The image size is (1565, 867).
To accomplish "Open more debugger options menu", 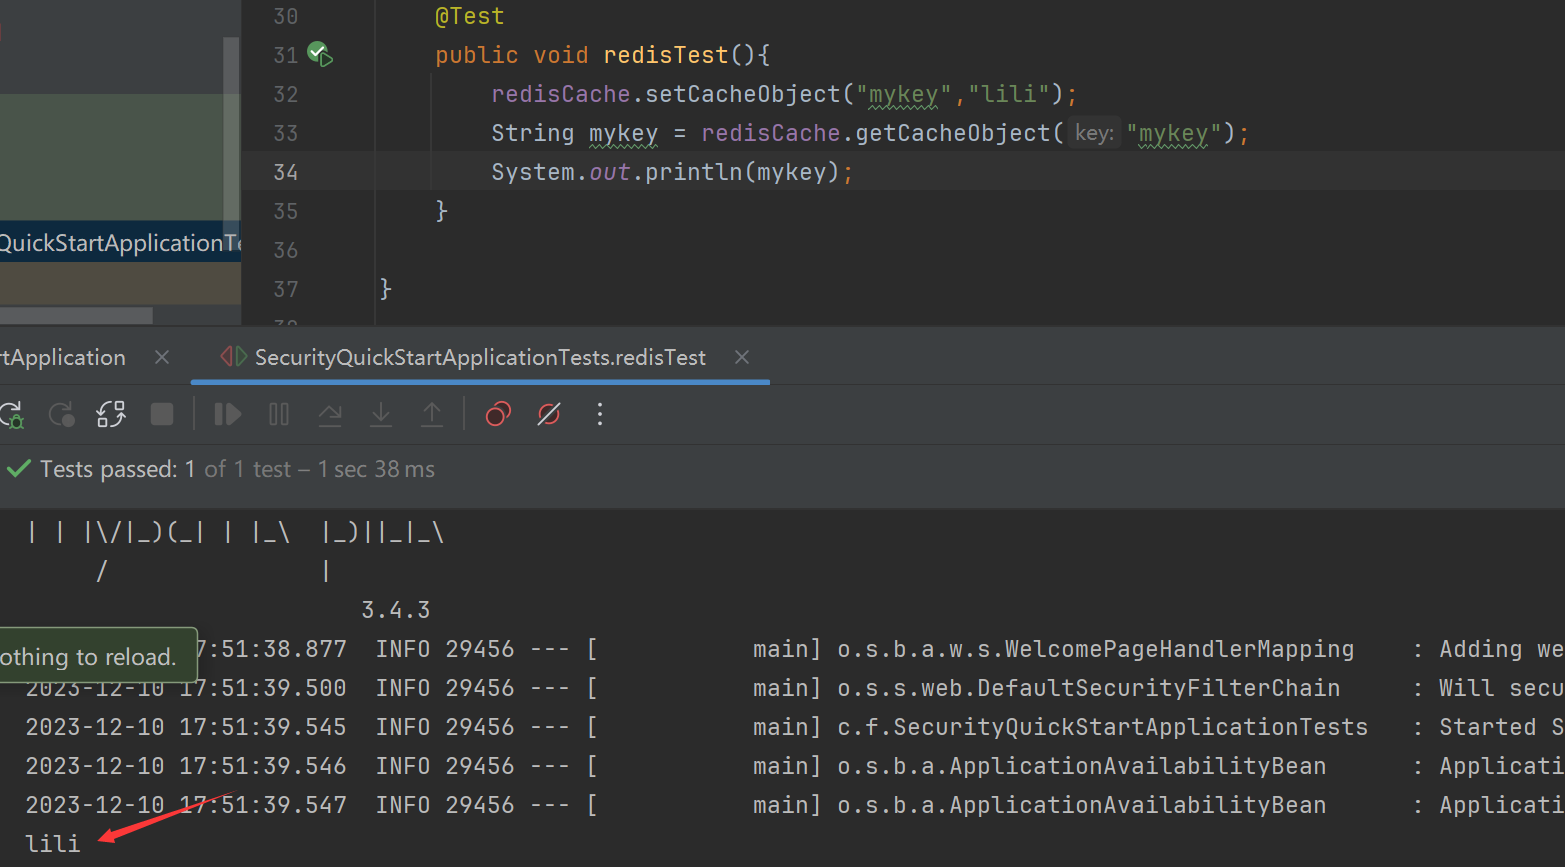I will pos(600,414).
